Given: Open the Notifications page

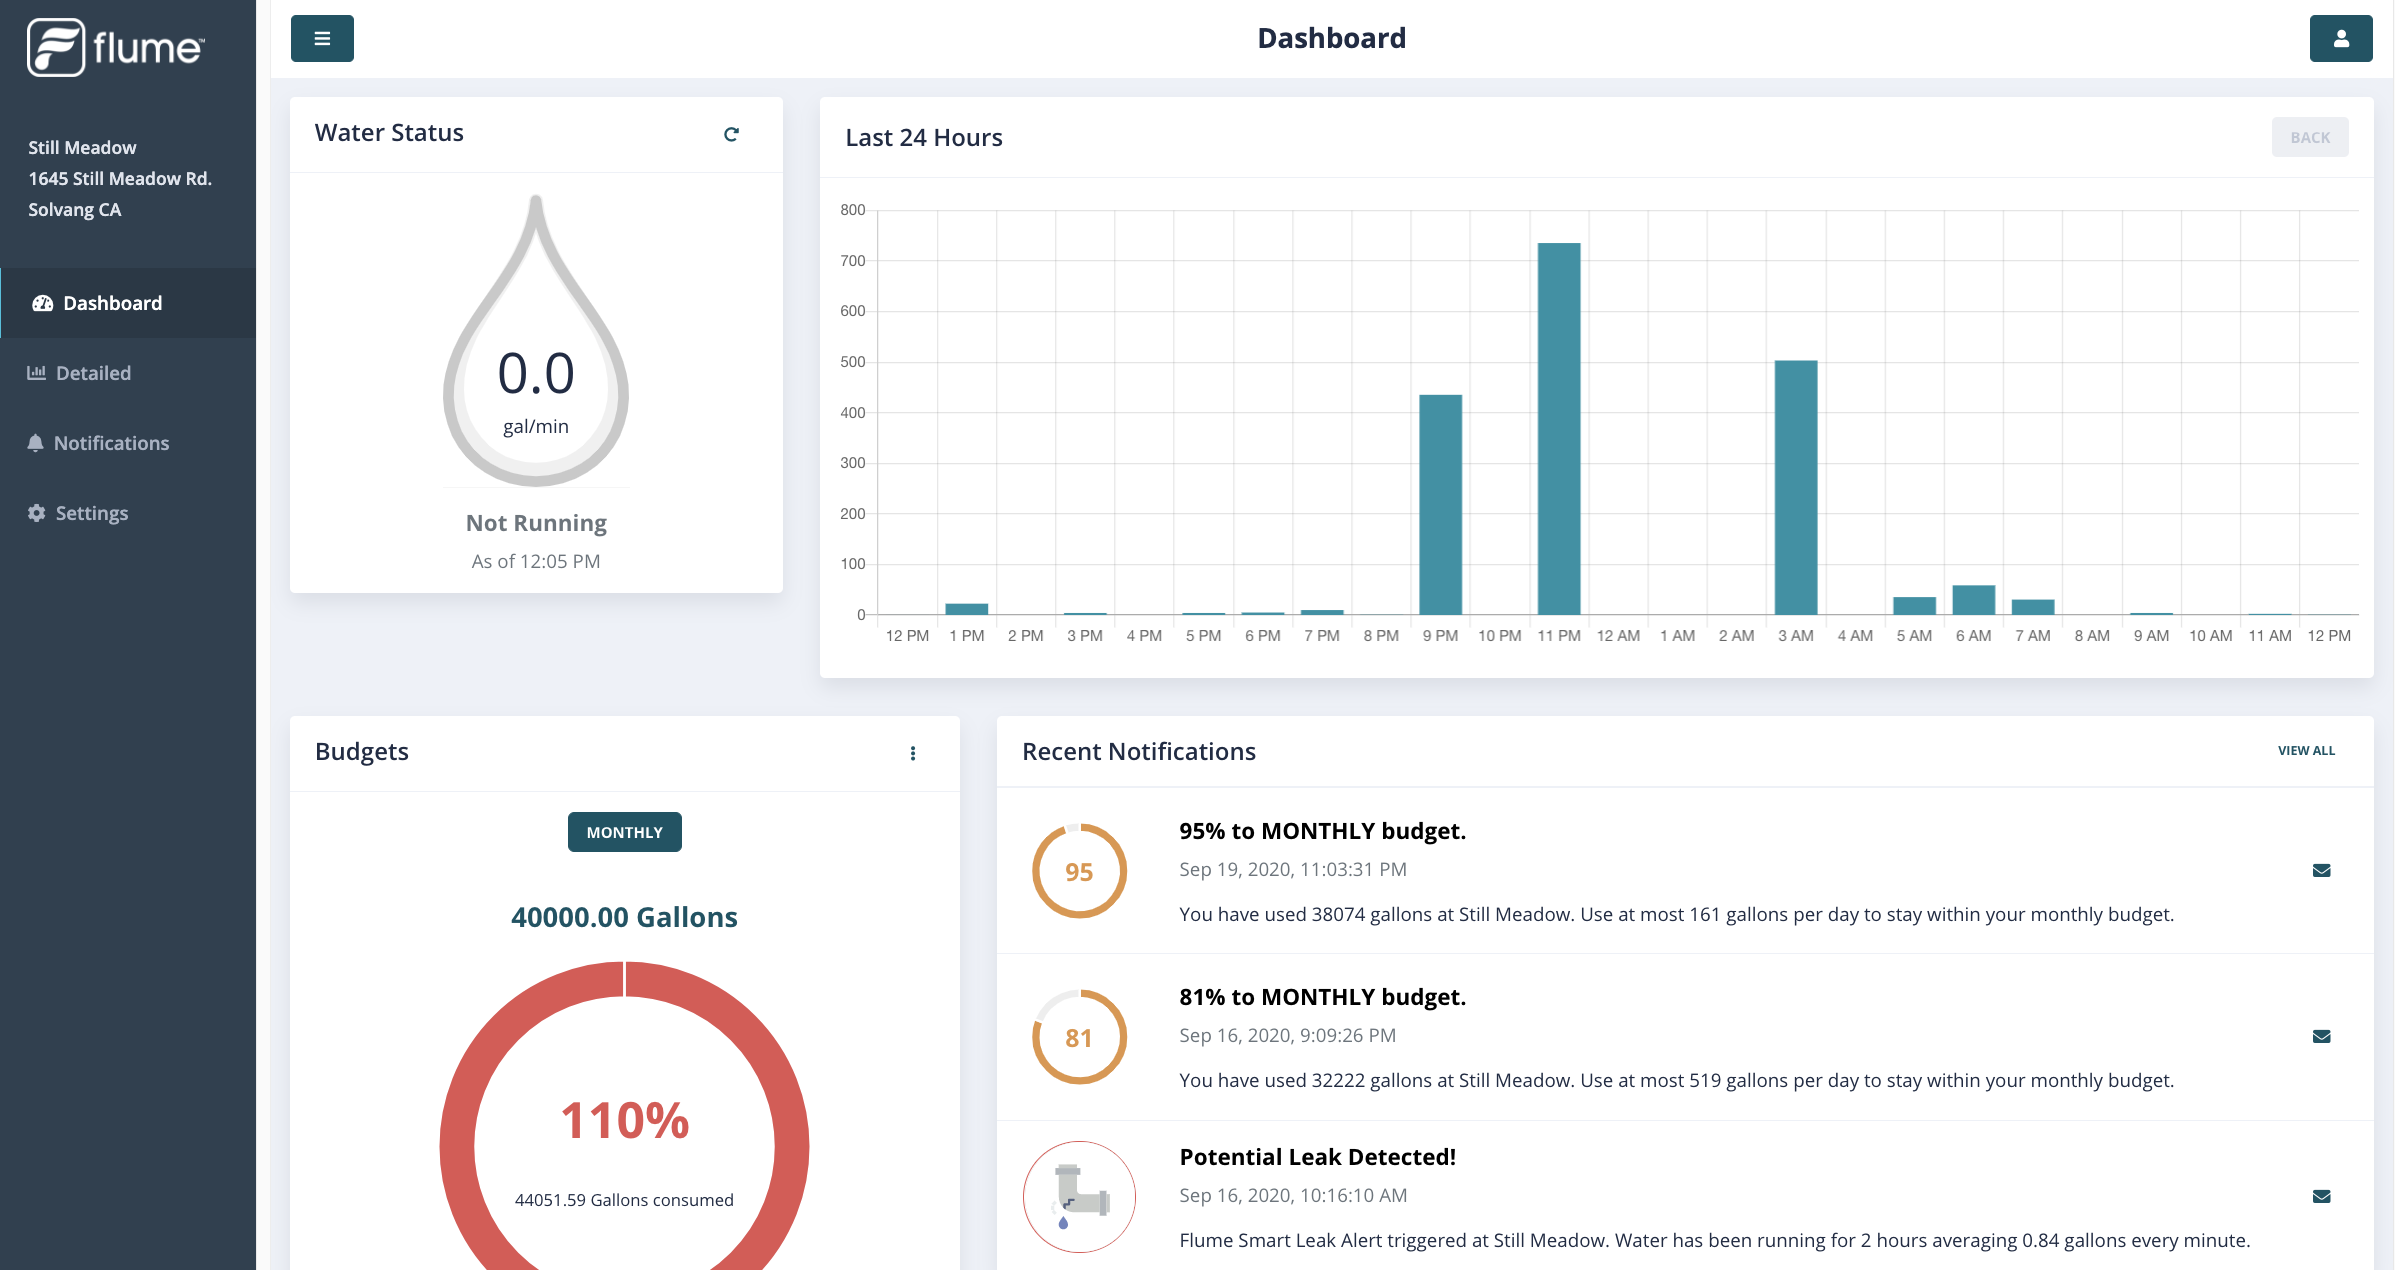Looking at the screenshot, I should (128, 443).
